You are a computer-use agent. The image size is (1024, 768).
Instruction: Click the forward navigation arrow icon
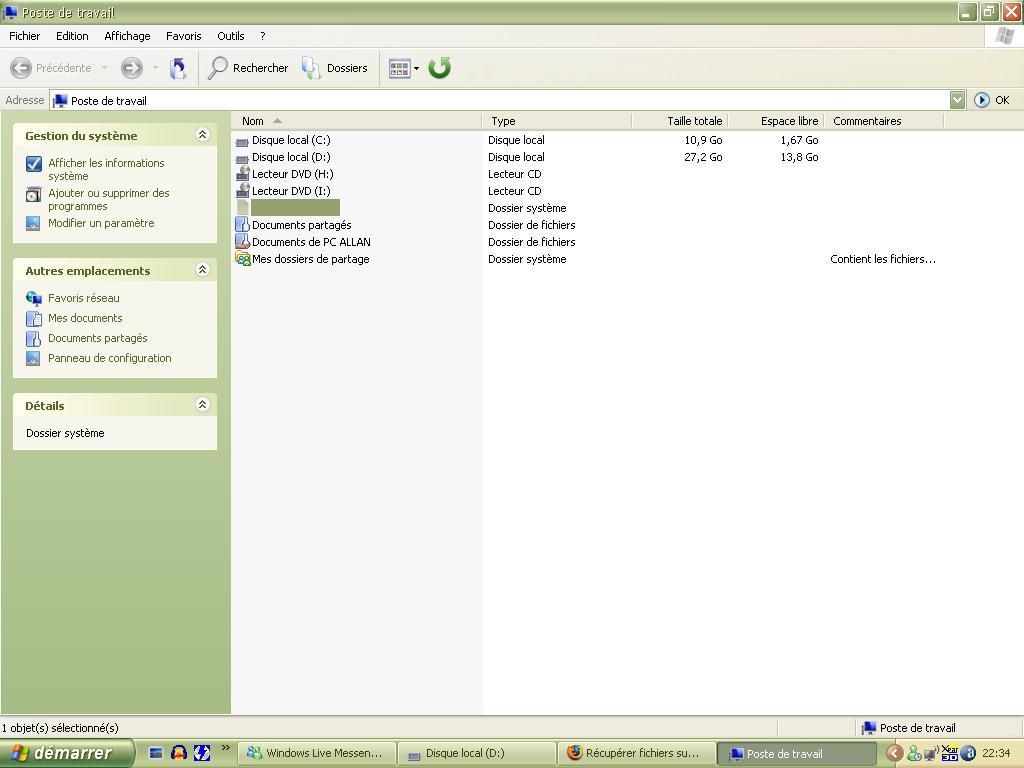pyautogui.click(x=132, y=68)
